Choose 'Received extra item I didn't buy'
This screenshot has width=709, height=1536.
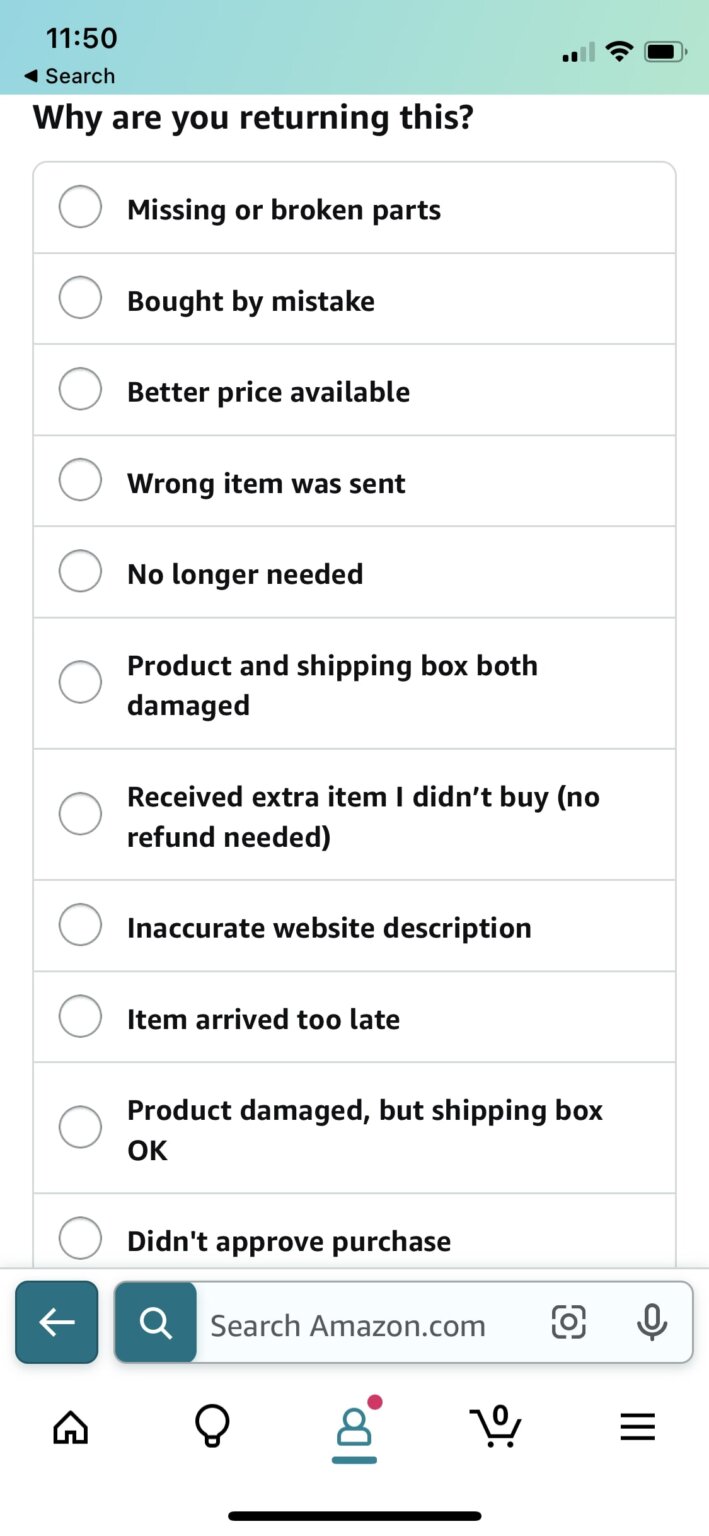pos(80,813)
